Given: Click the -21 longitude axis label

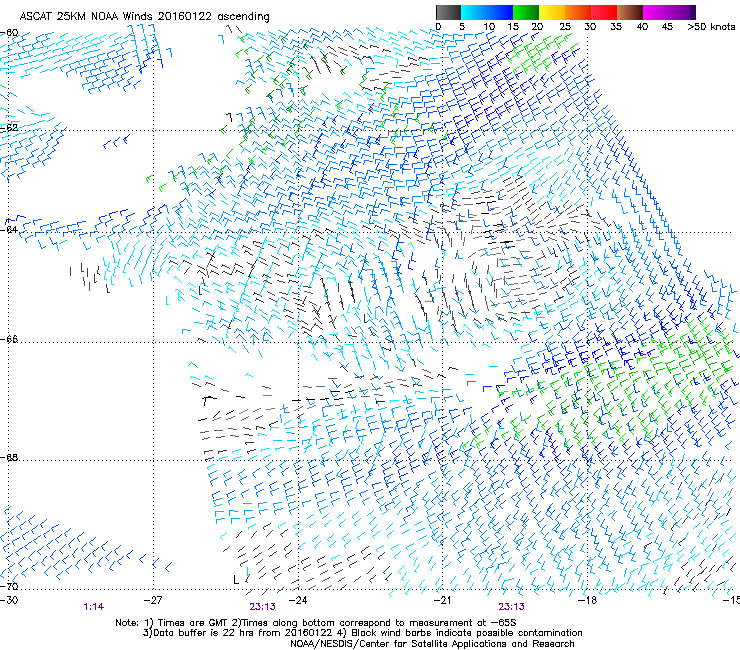Looking at the screenshot, I should point(442,600).
